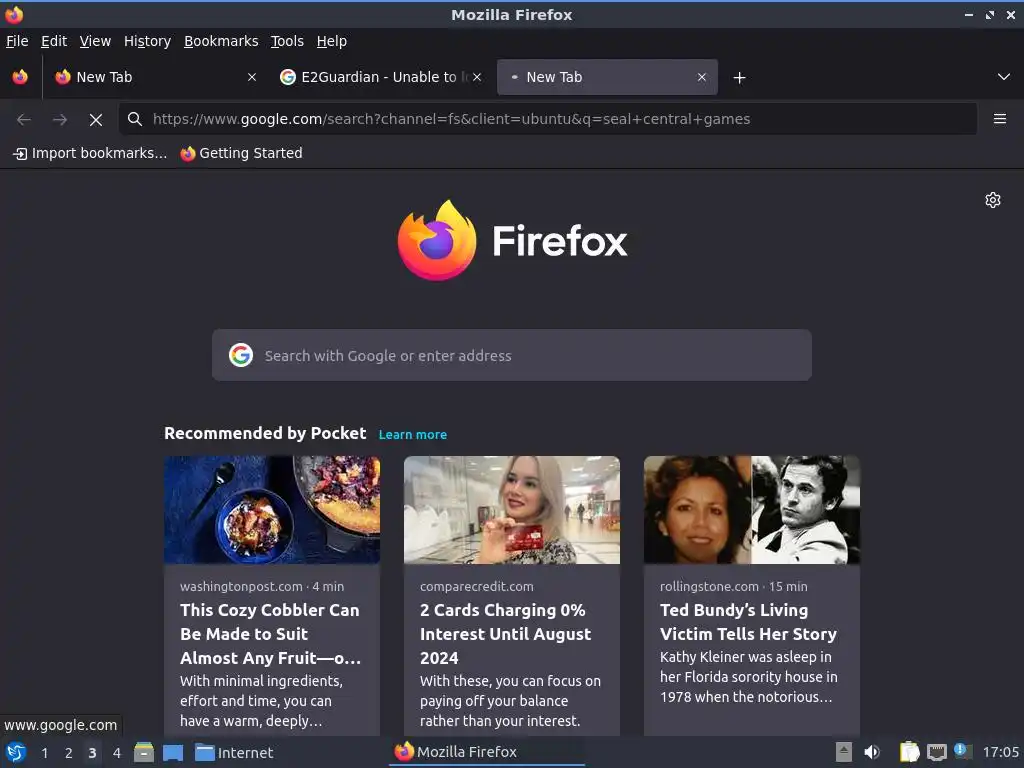Image resolution: width=1024 pixels, height=768 pixels.
Task: Open credit card article thumbnail
Action: tap(511, 510)
